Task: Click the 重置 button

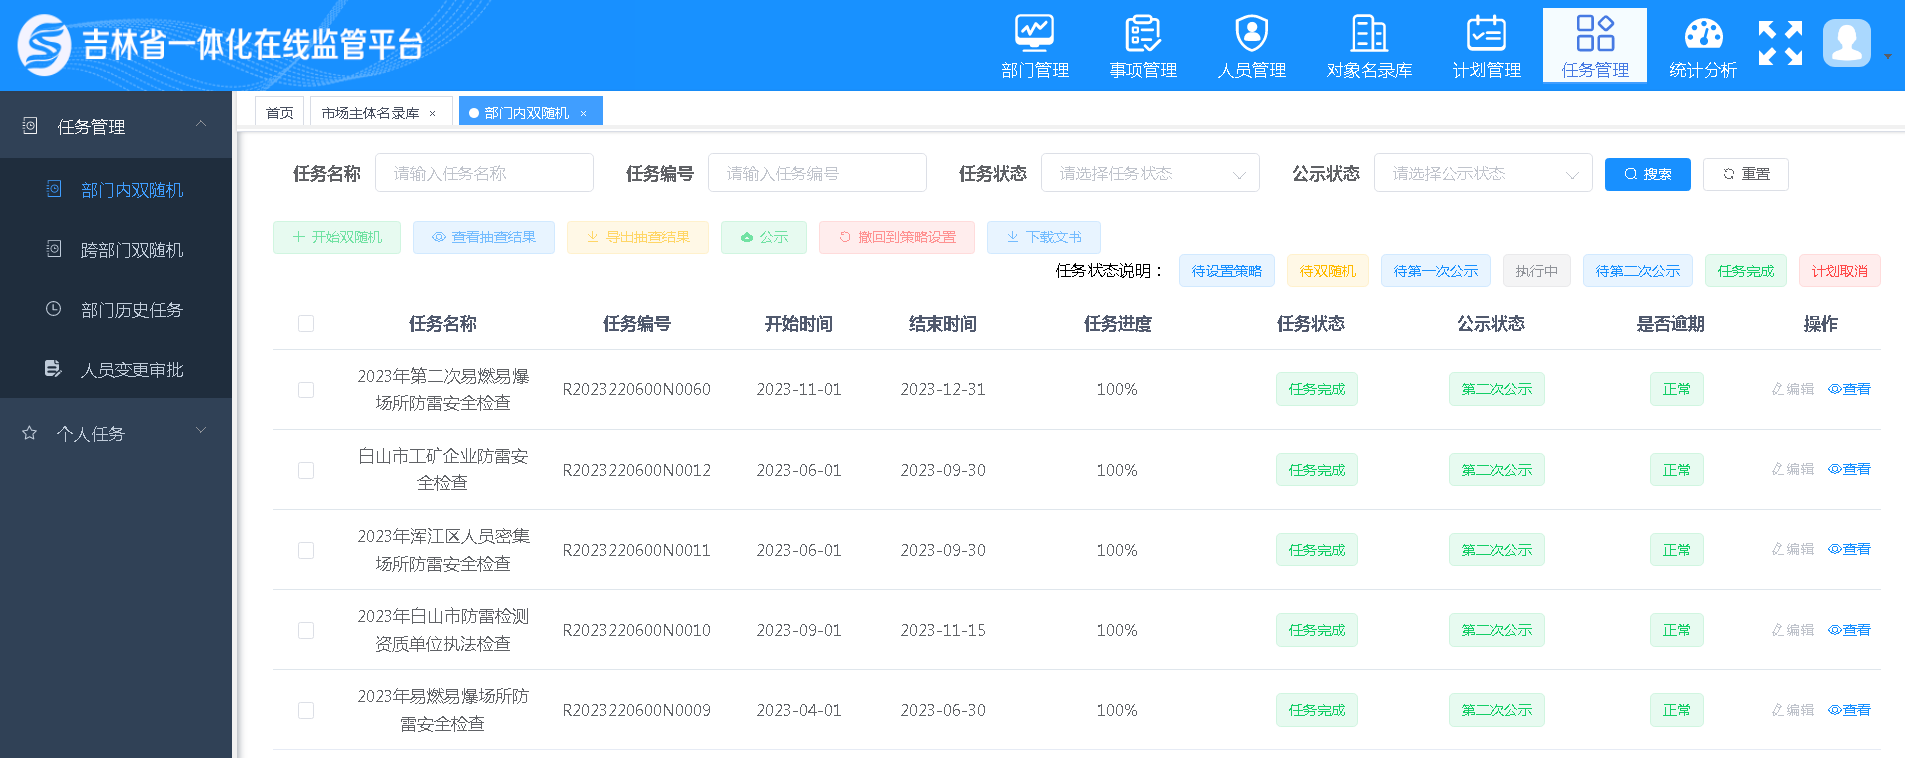Action: [1745, 174]
